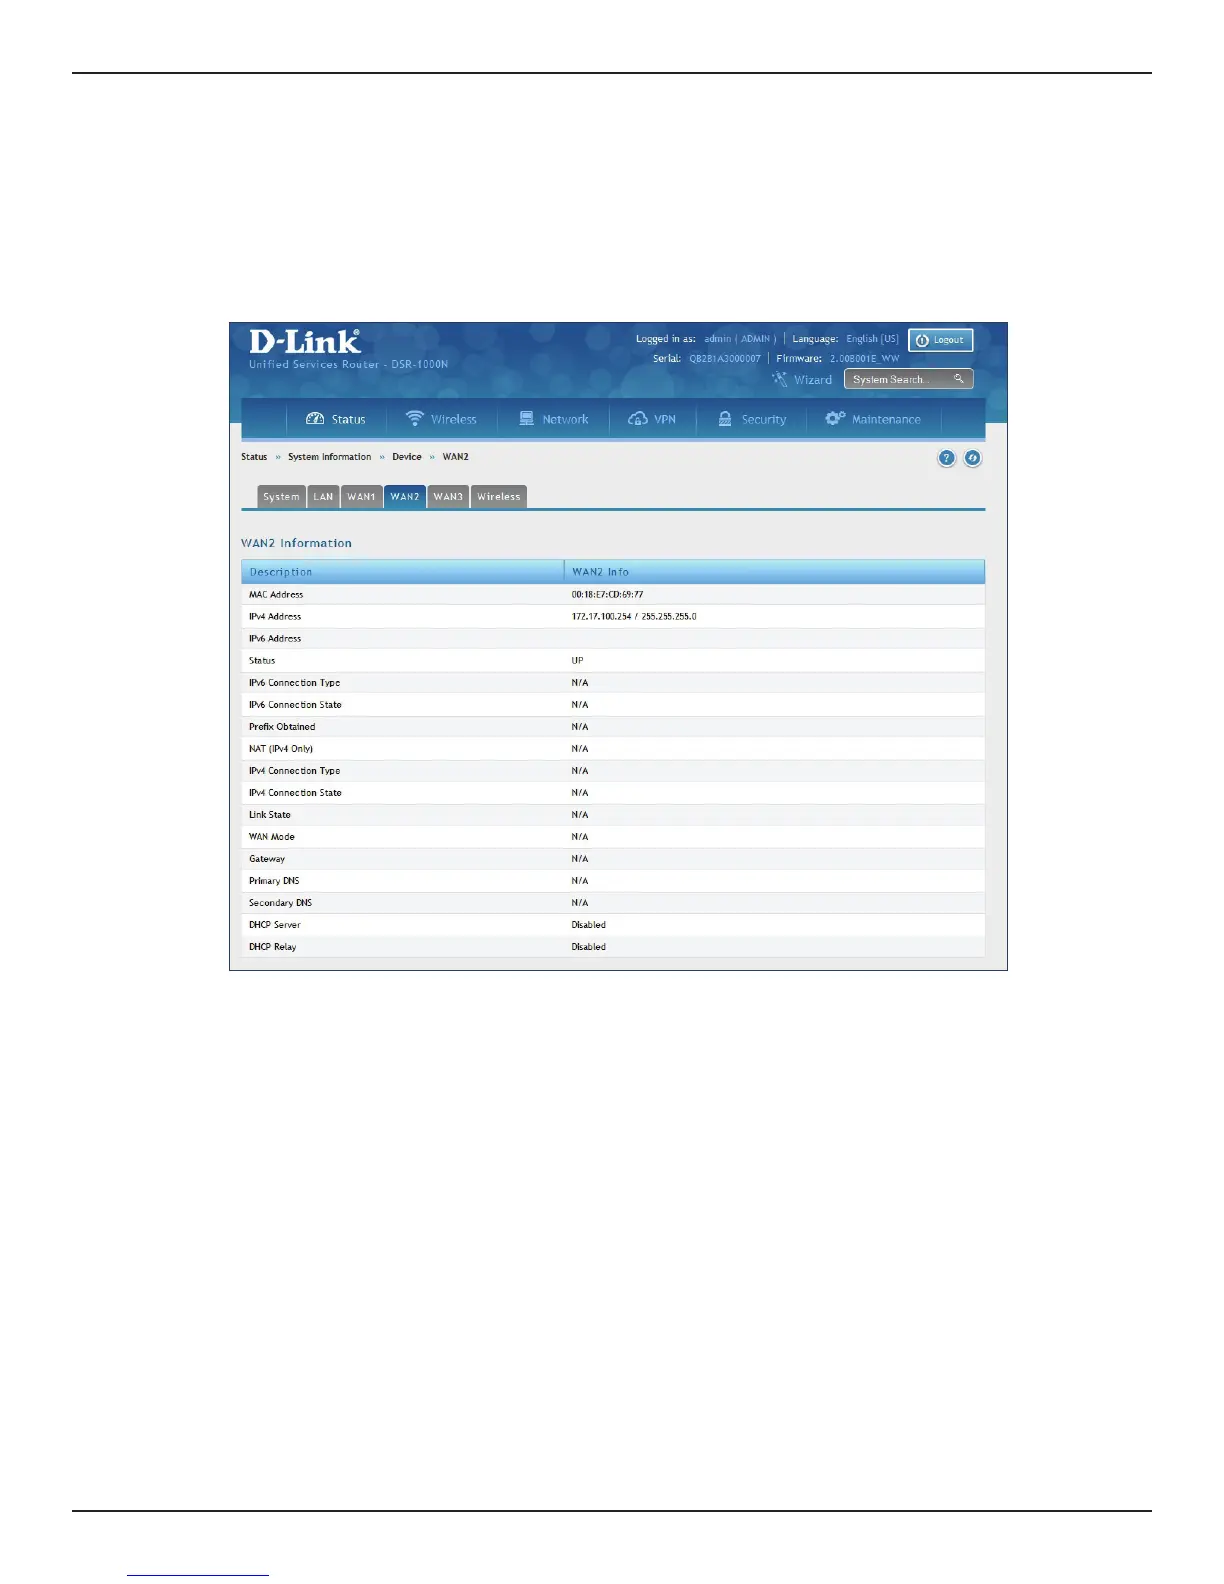Click the D-Link logo
Image resolution: width=1224 pixels, height=1584 pixels.
(305, 342)
